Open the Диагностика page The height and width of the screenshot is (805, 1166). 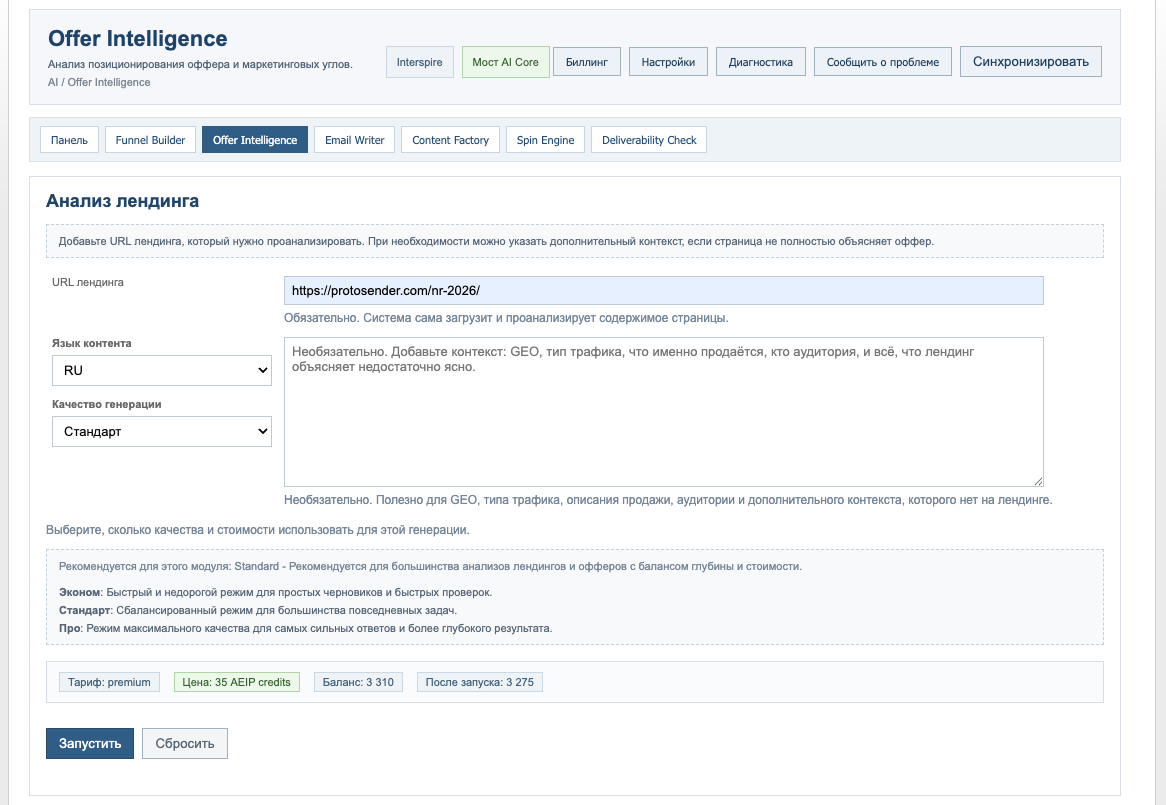(759, 61)
